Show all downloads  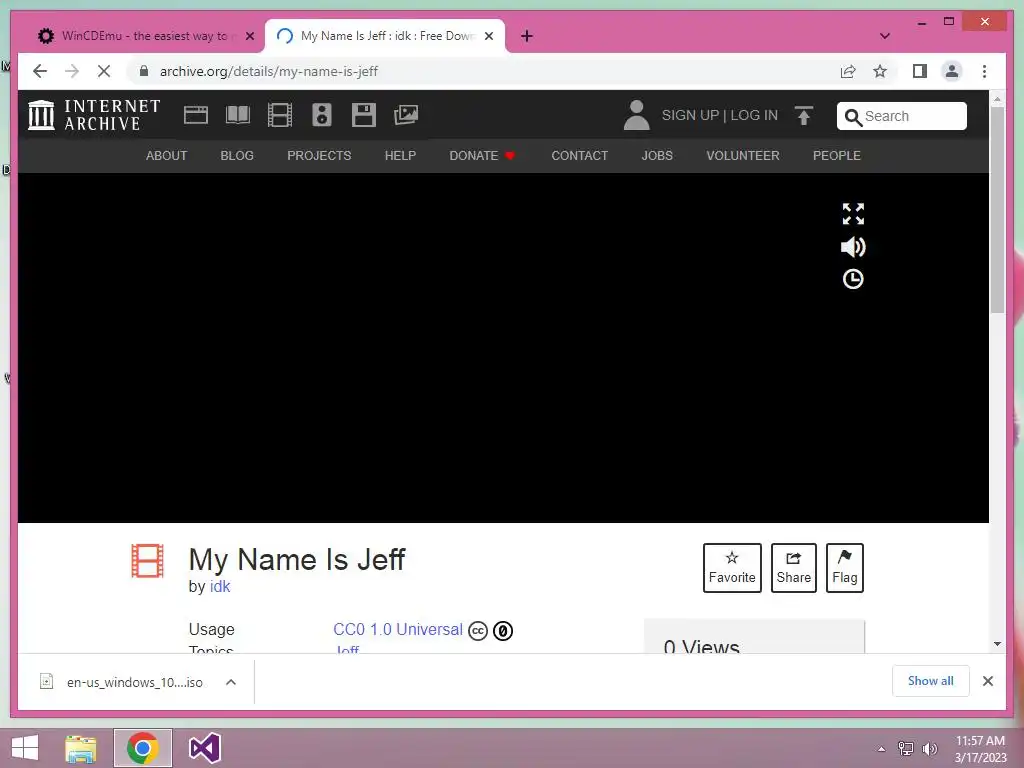point(931,681)
